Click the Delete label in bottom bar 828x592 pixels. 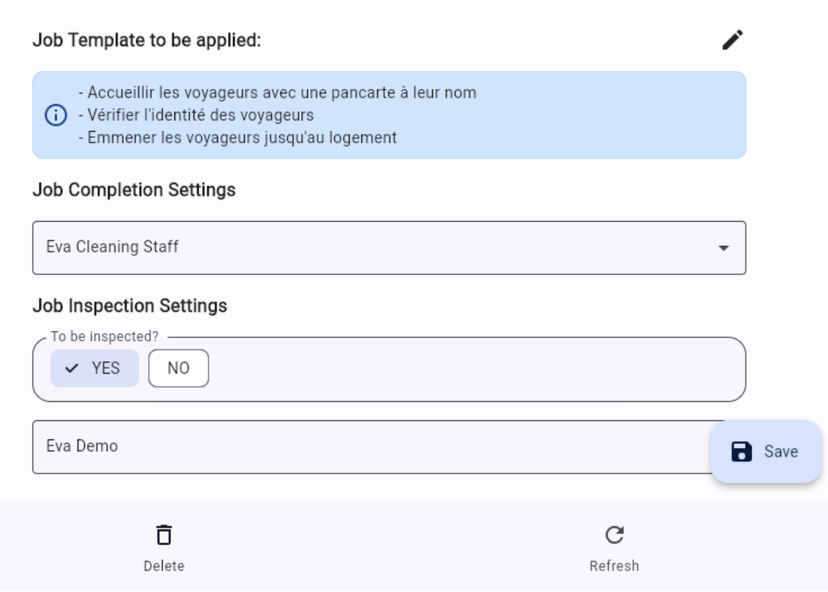(164, 566)
